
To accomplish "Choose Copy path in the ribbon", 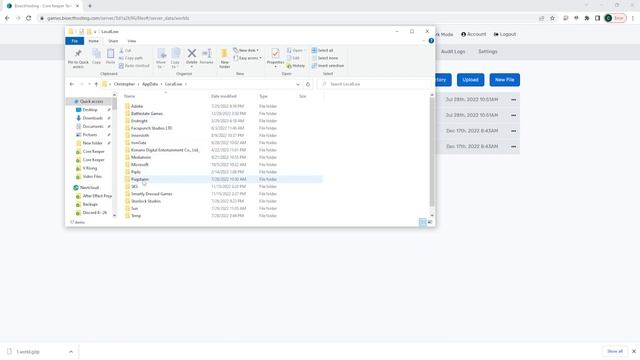I will pos(131,58).
